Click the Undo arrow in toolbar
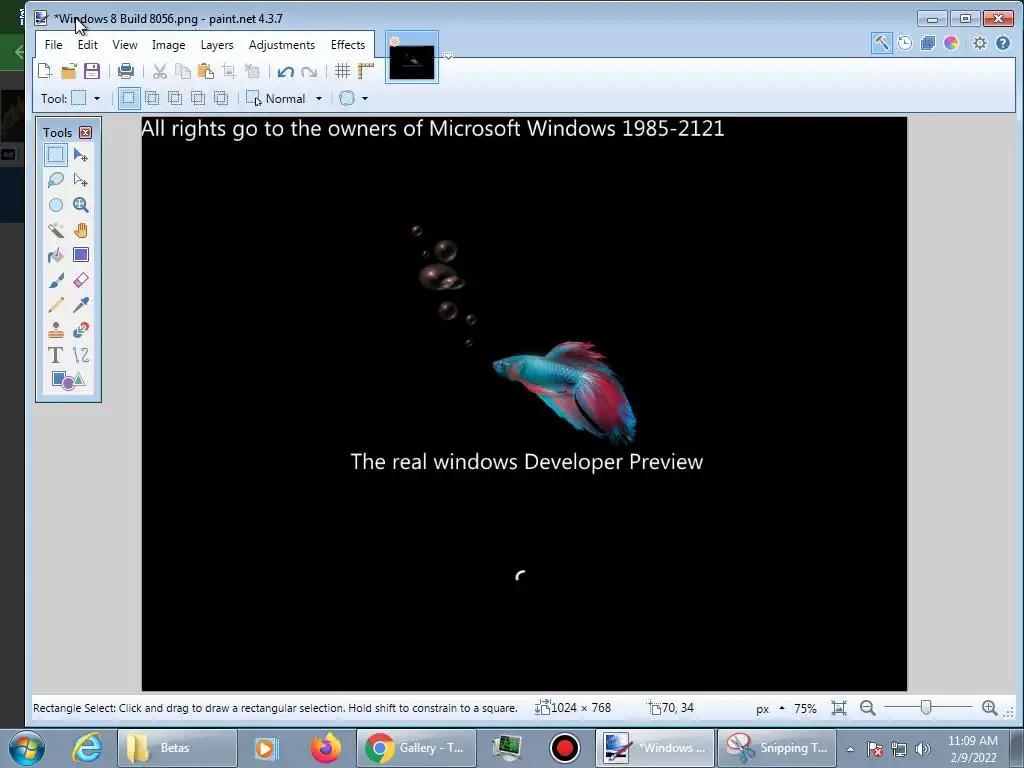 point(285,71)
